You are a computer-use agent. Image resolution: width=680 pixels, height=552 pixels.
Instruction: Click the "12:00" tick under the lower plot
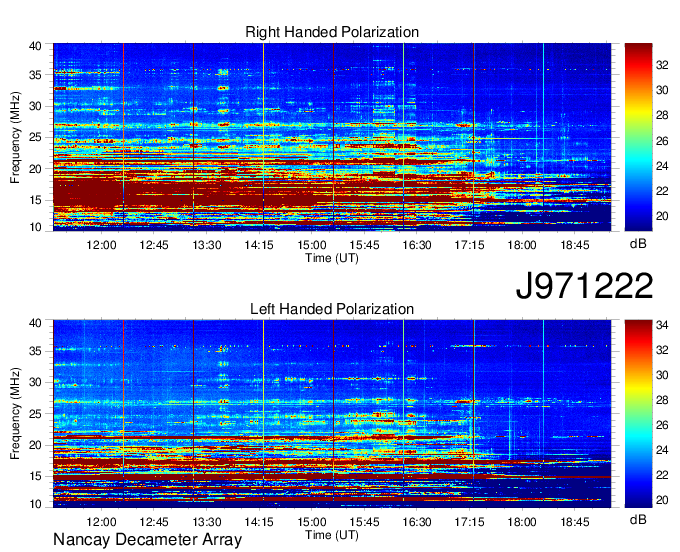(x=101, y=522)
